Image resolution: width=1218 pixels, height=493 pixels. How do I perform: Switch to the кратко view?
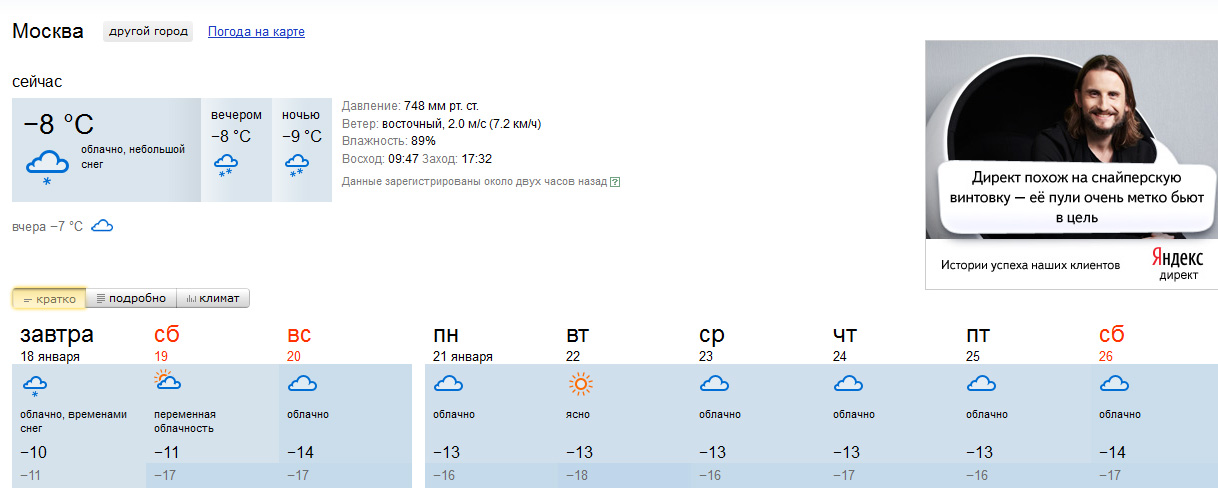click(x=49, y=299)
